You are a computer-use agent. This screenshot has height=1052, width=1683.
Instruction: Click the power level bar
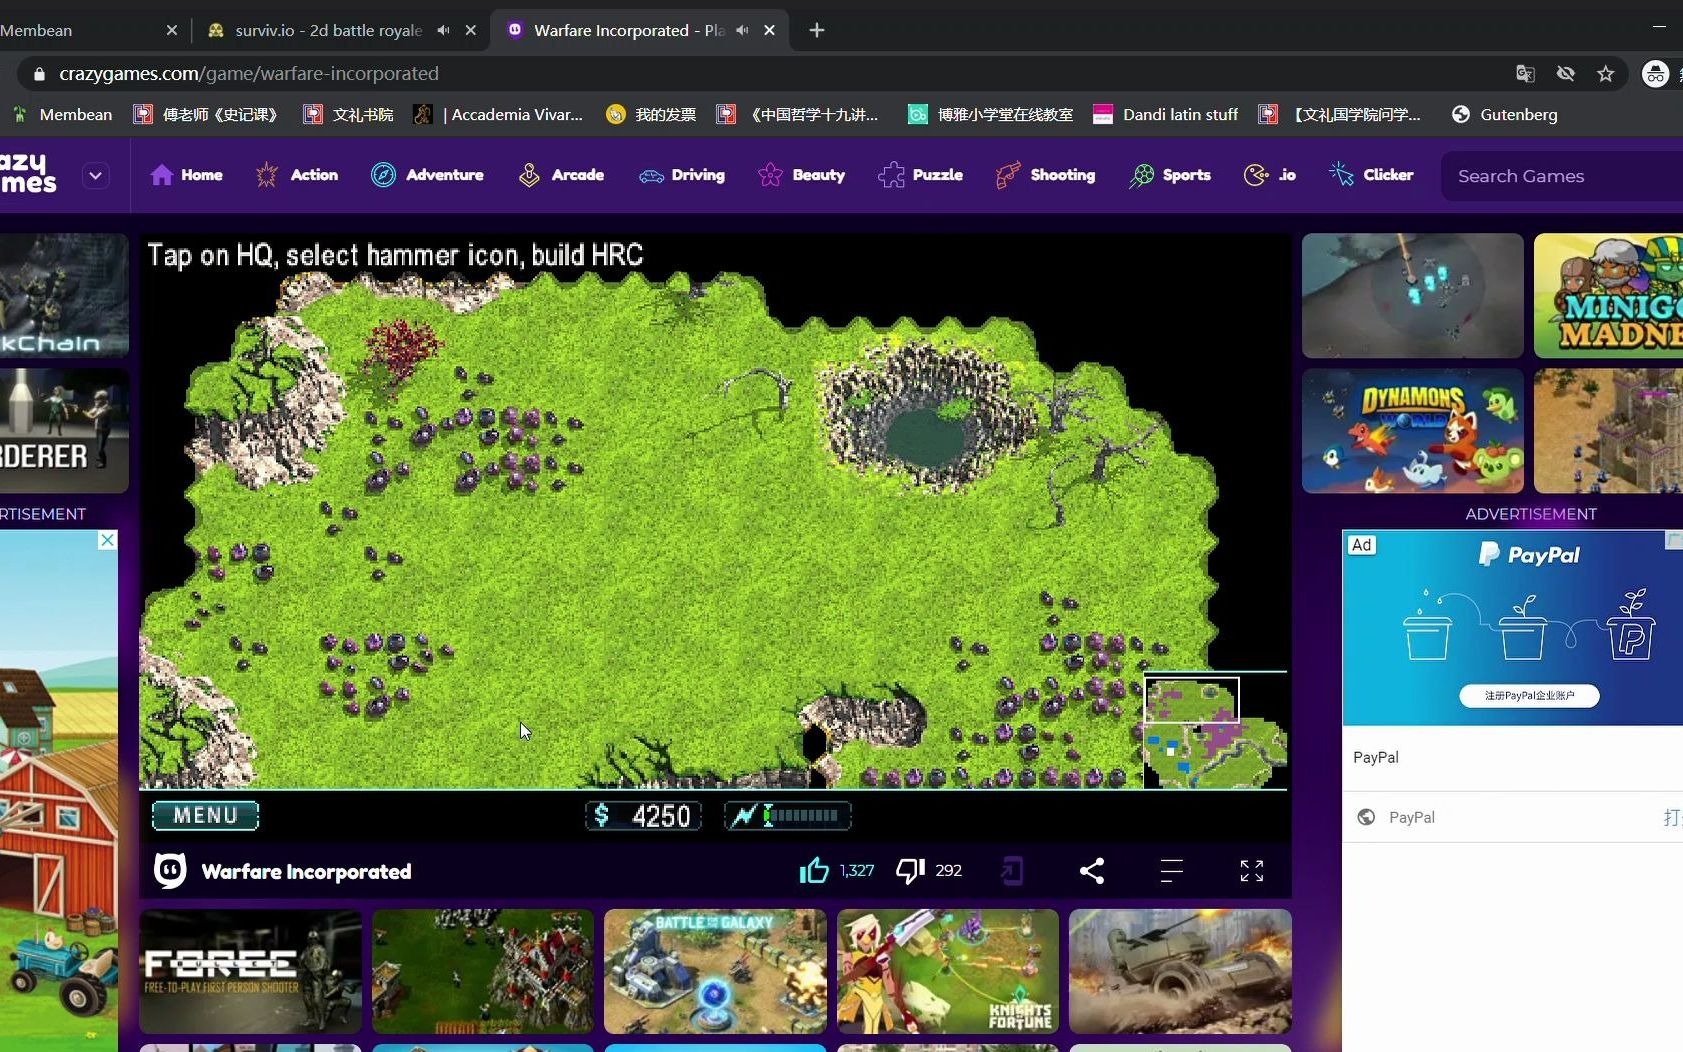tap(788, 816)
